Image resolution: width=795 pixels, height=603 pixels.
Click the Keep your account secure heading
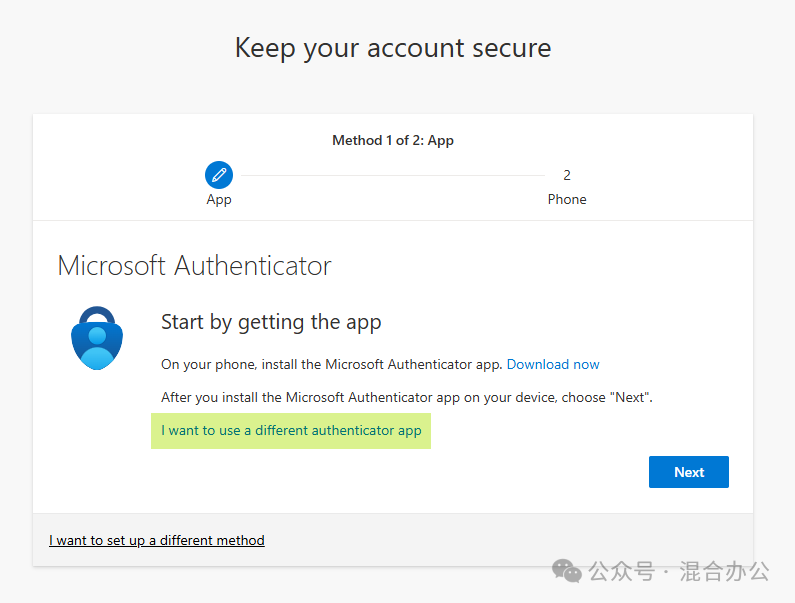pos(393,48)
